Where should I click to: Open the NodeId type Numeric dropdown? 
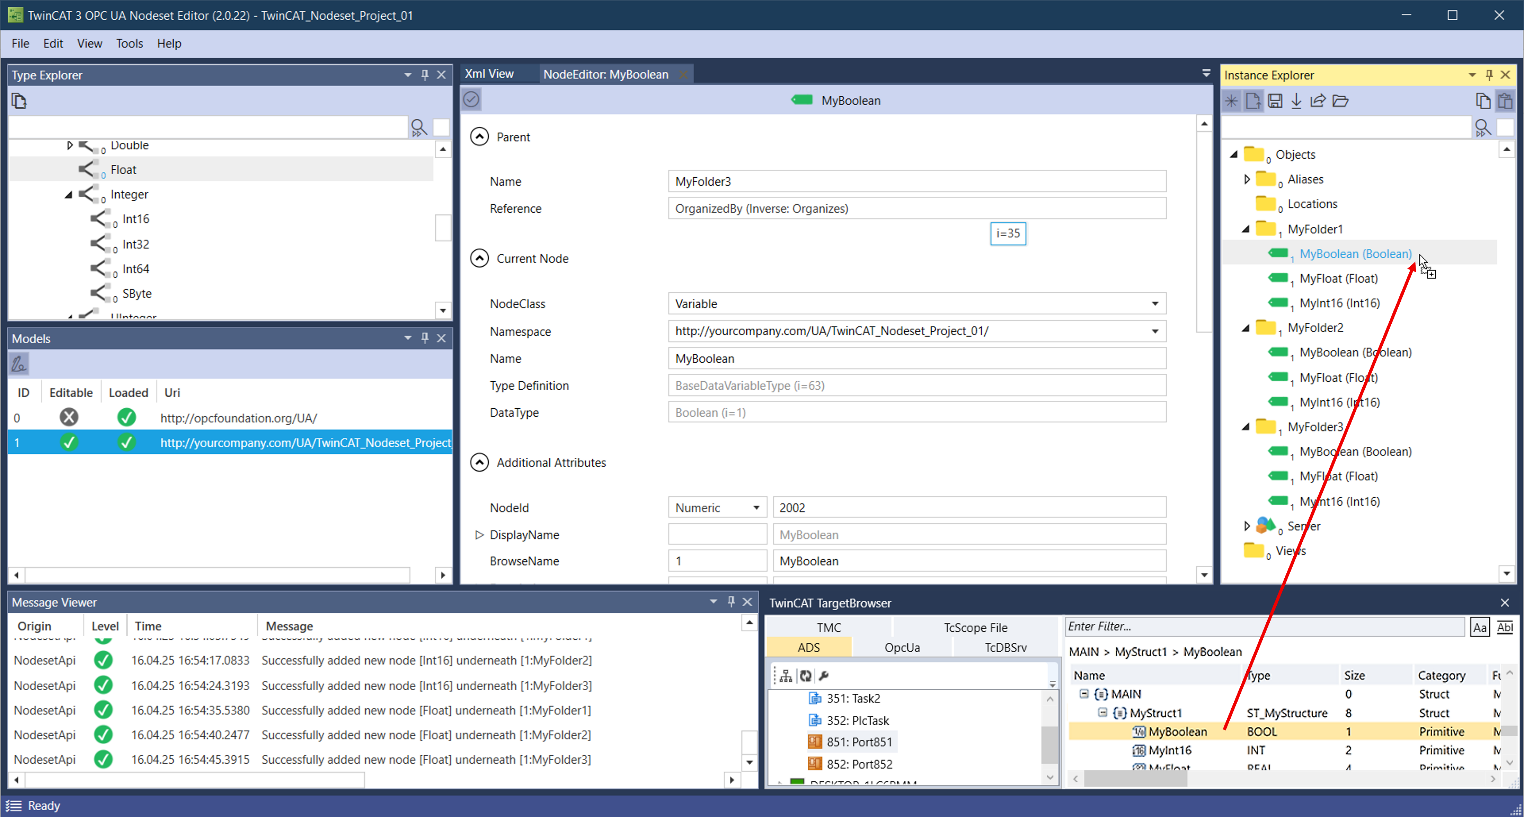756,508
